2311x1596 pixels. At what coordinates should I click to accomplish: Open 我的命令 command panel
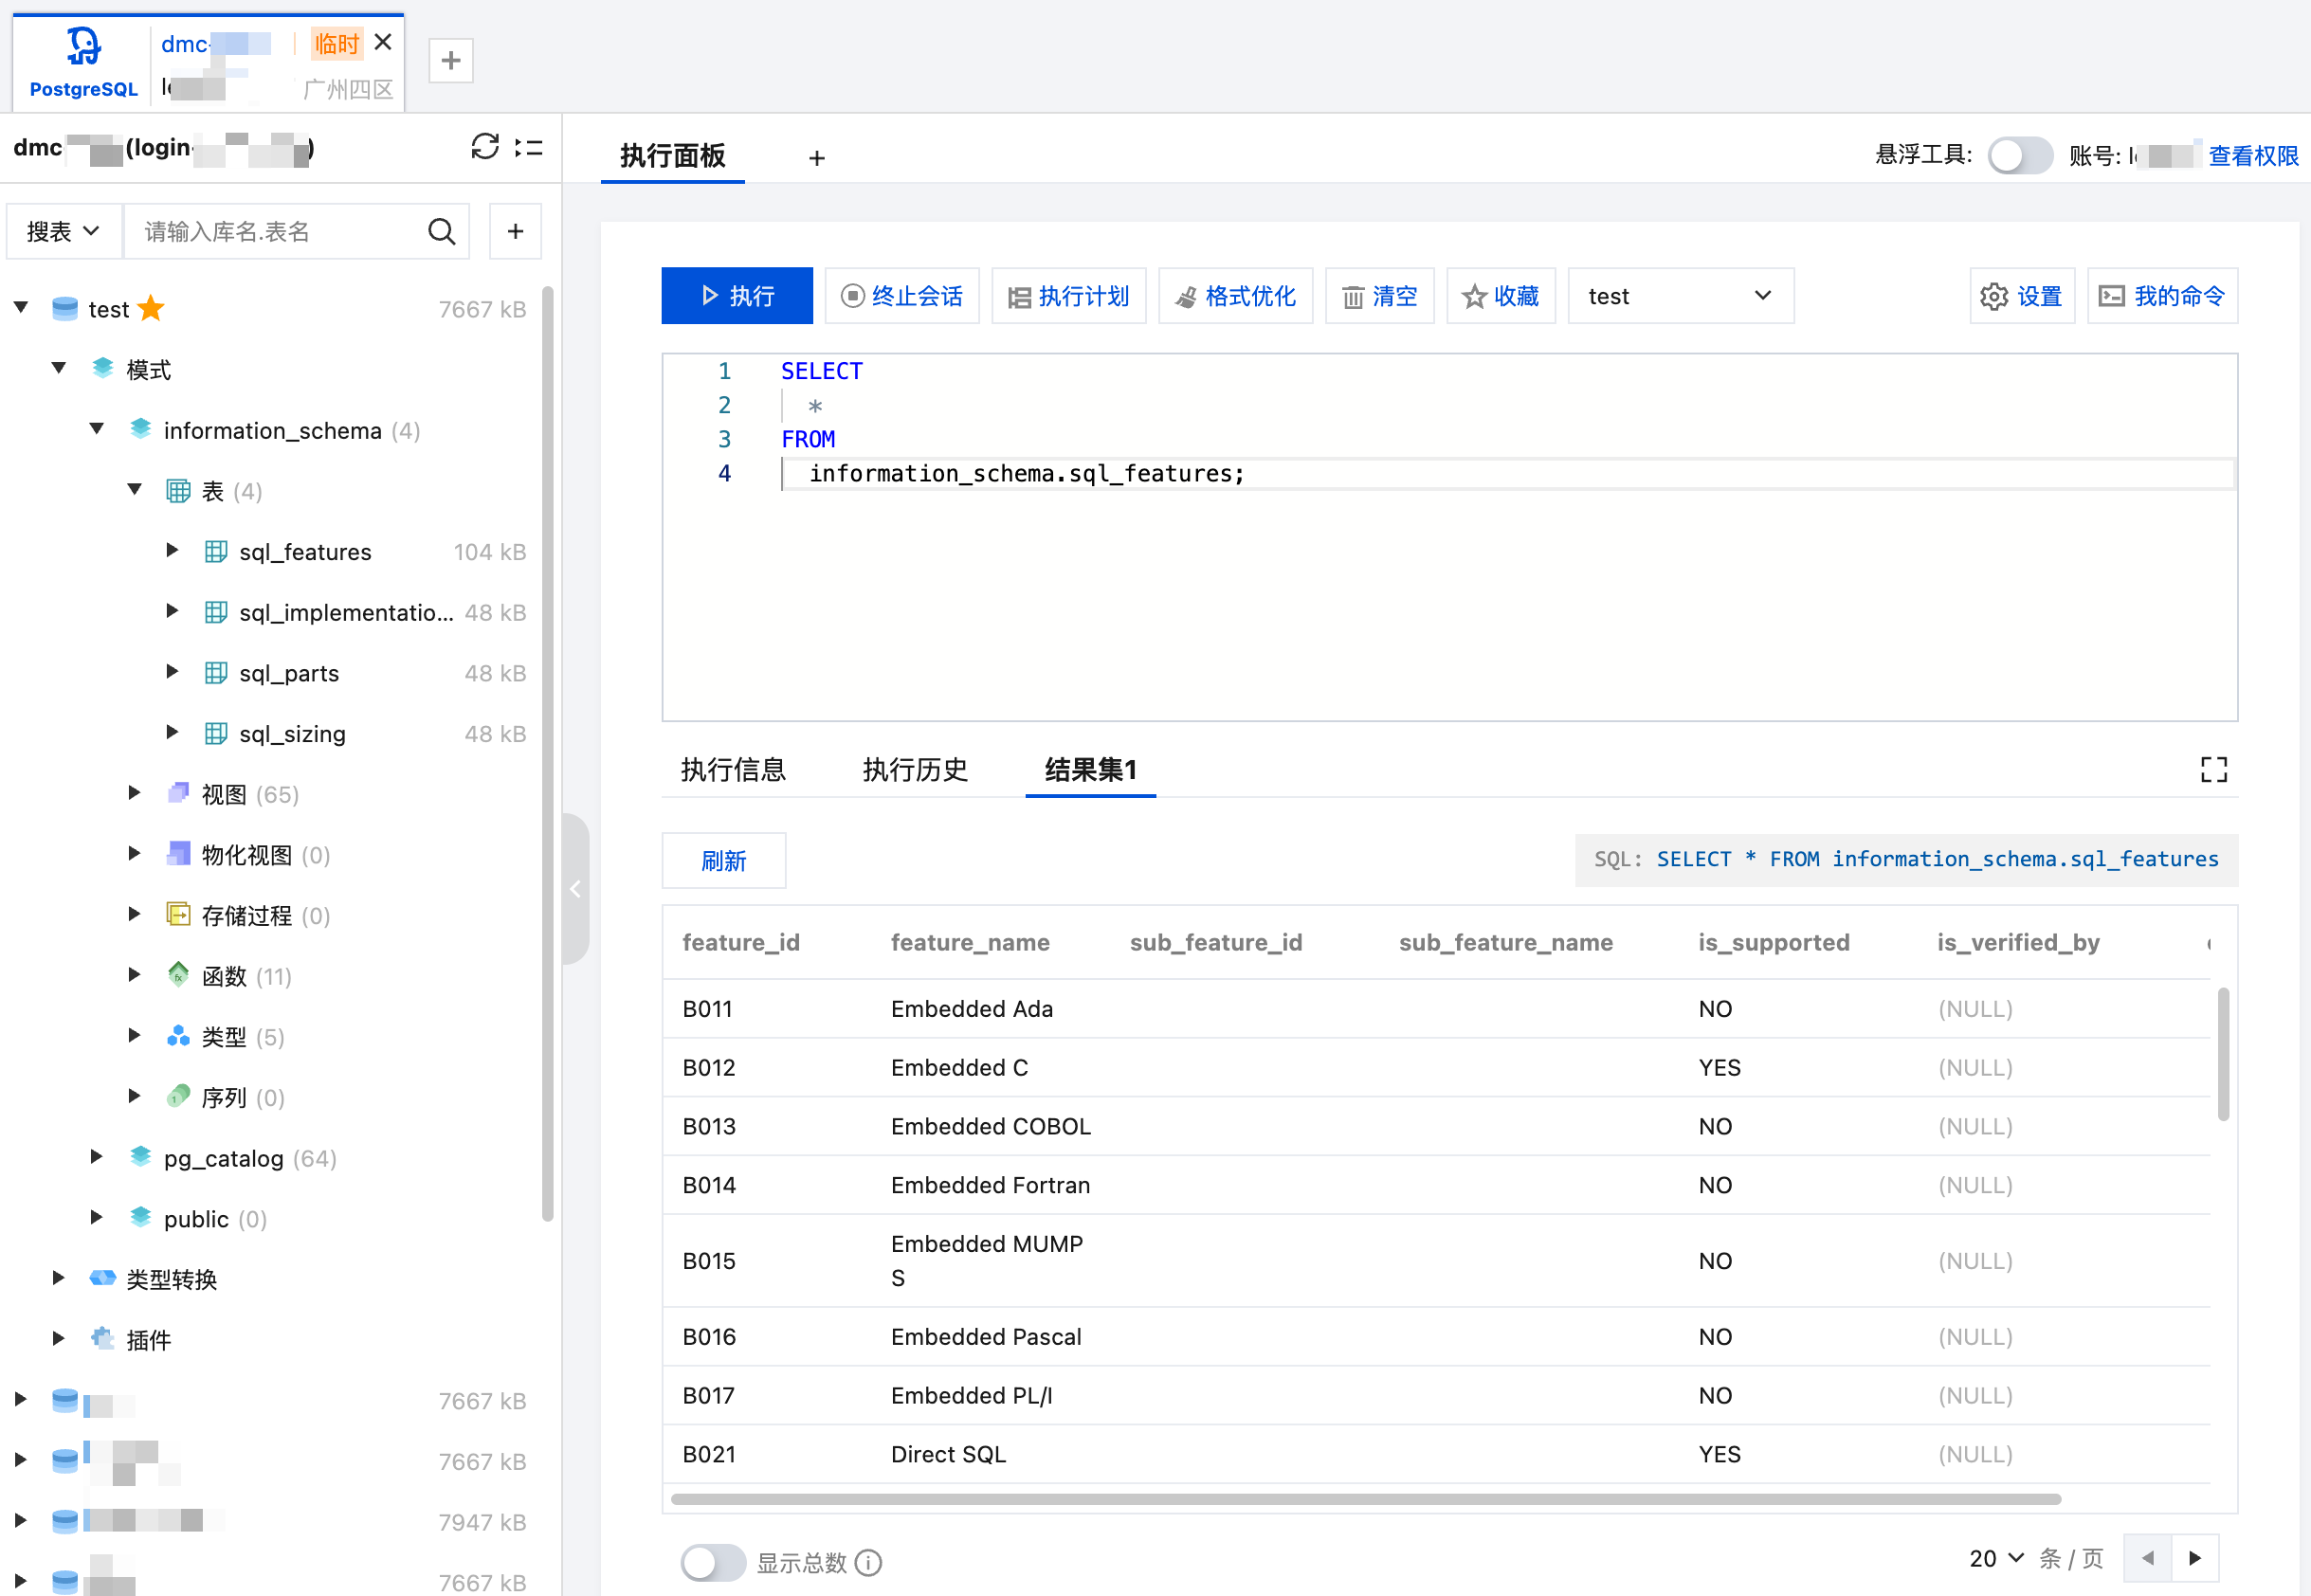point(2161,296)
